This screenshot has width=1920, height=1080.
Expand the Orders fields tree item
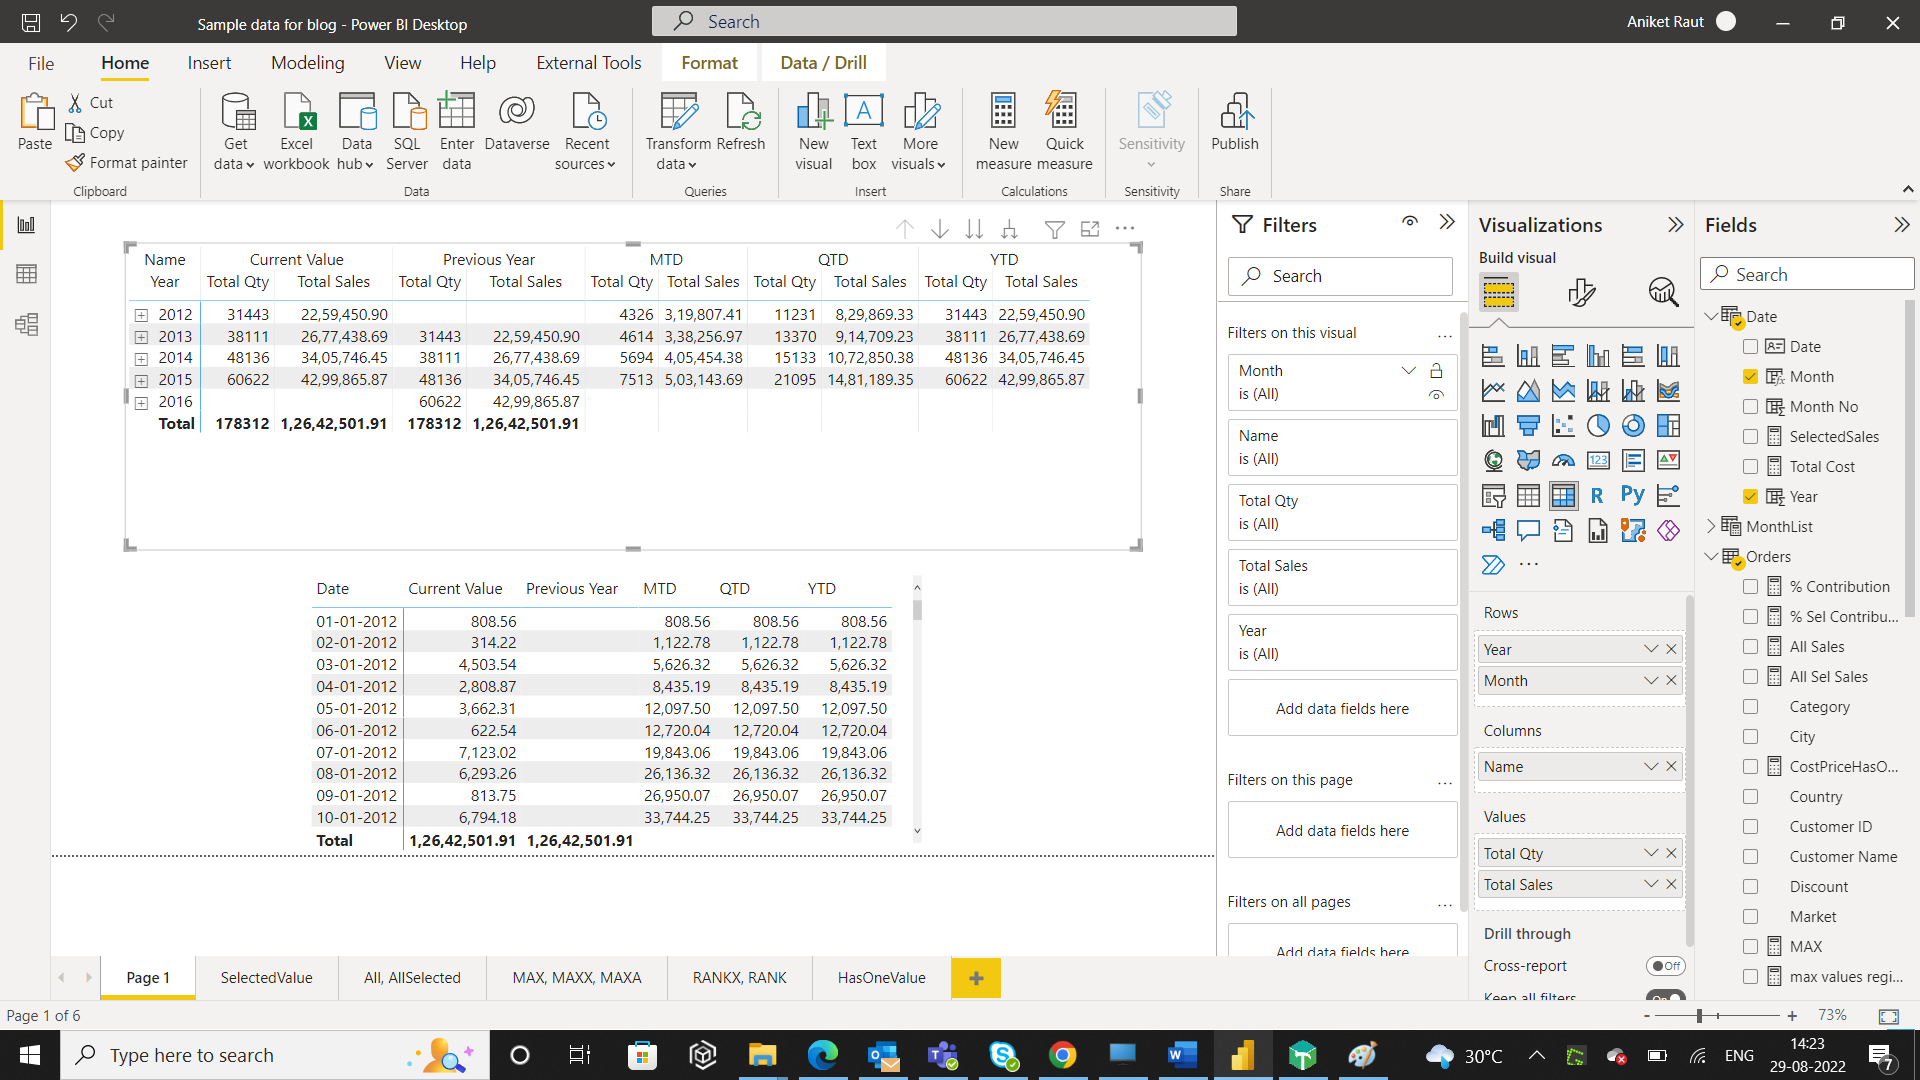[1710, 555]
